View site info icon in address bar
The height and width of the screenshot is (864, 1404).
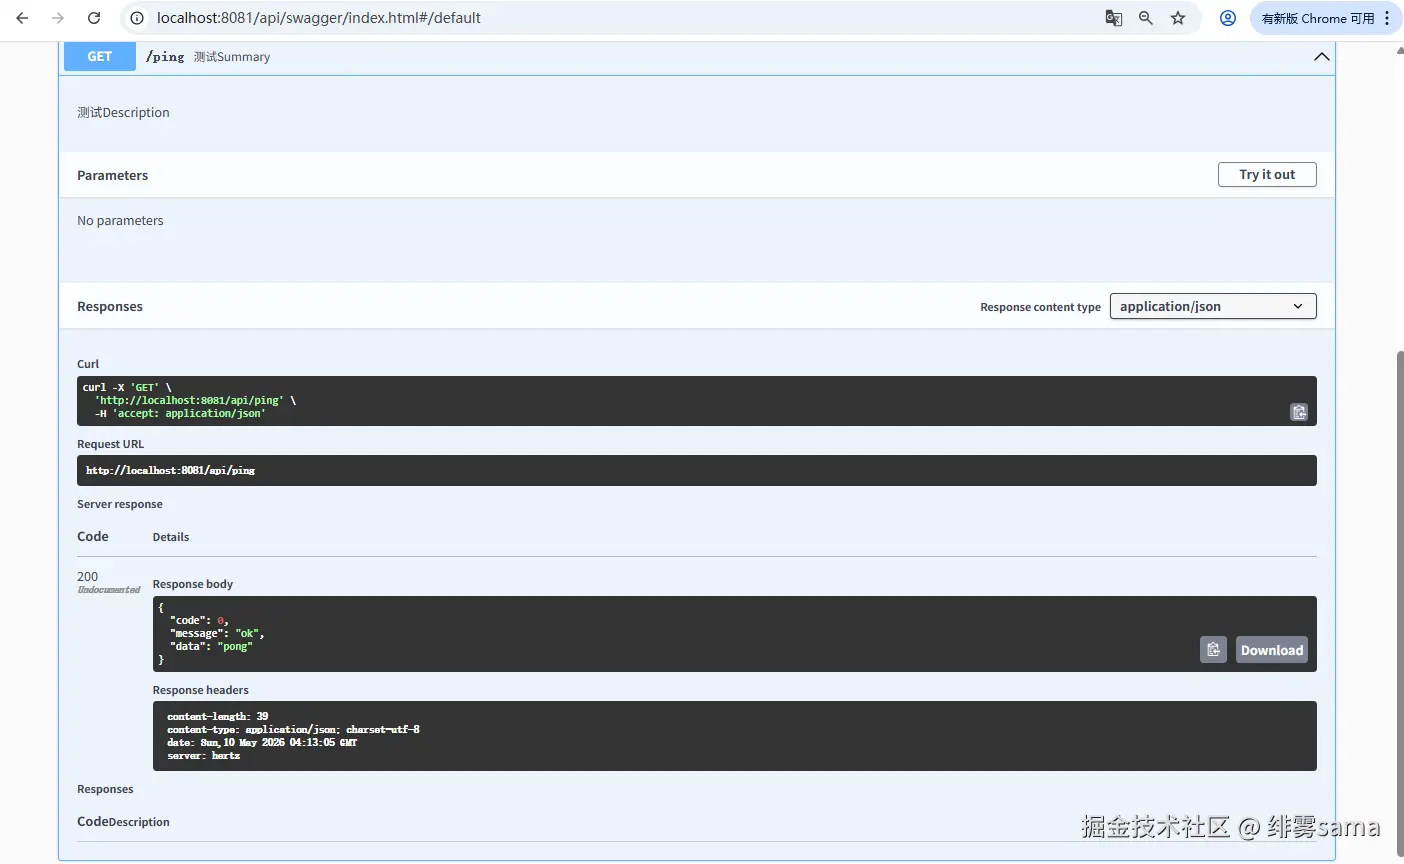coord(137,18)
